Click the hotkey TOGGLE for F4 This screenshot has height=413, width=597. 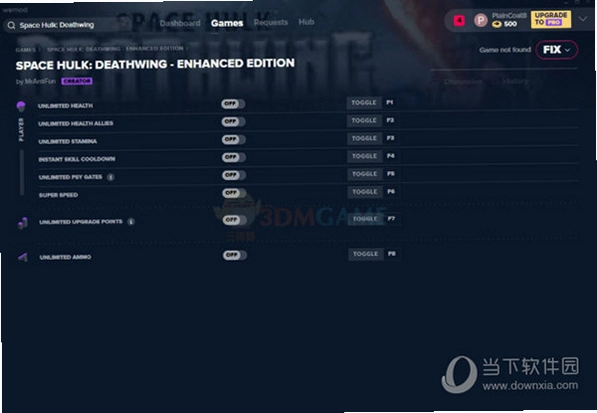364,156
